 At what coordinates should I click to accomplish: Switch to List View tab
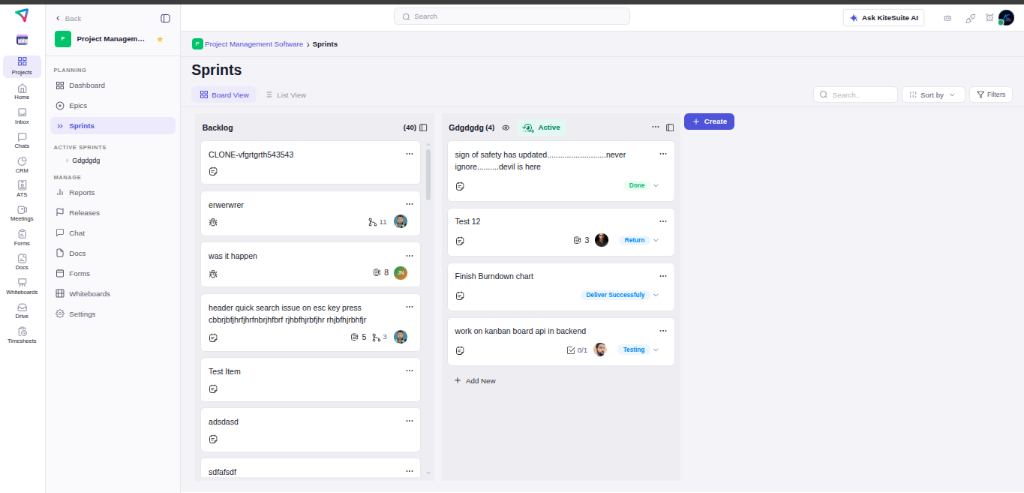[286, 95]
